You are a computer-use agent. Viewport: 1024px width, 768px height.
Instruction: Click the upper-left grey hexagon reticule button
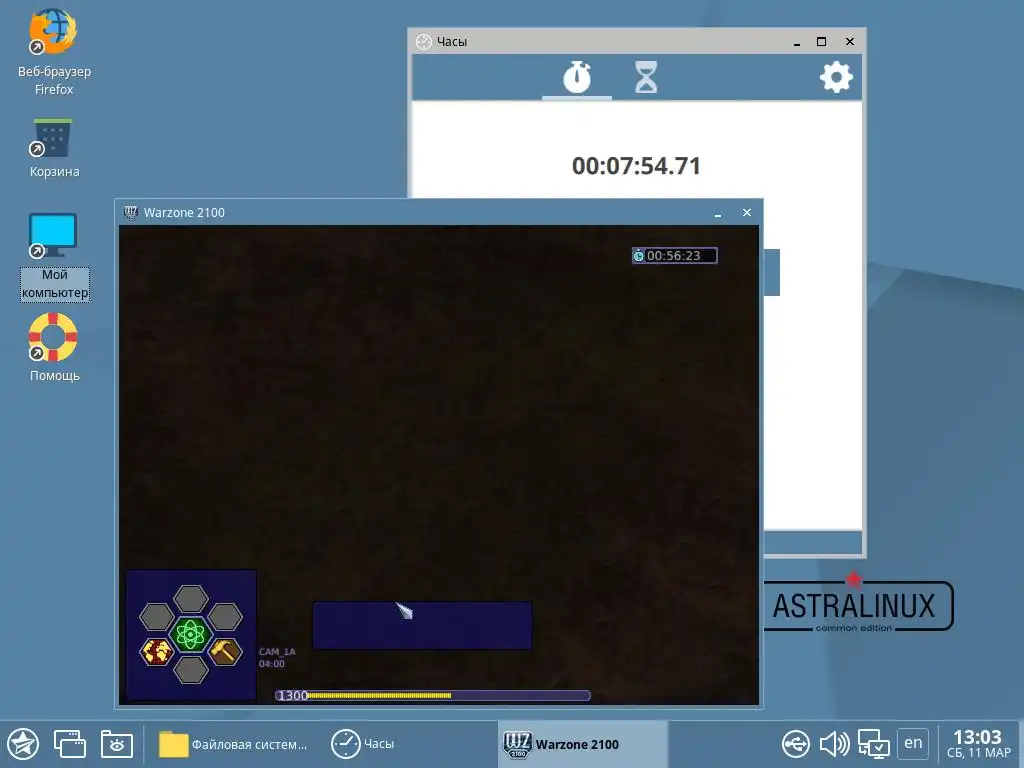click(157, 616)
